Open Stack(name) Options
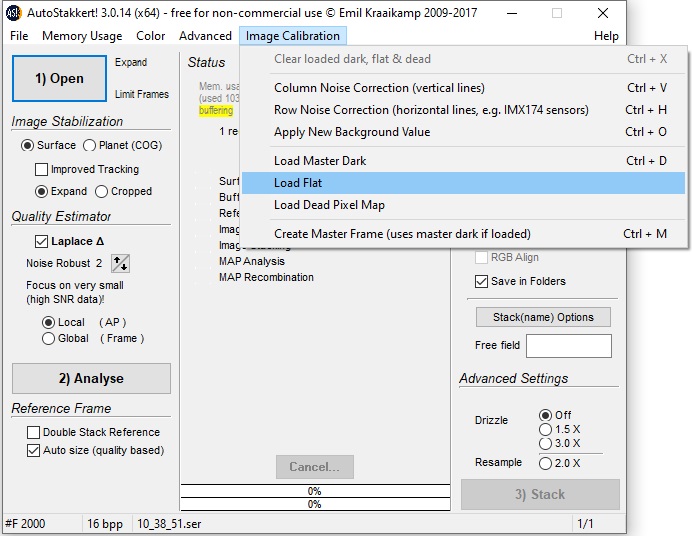This screenshot has width=692, height=536. (x=542, y=317)
